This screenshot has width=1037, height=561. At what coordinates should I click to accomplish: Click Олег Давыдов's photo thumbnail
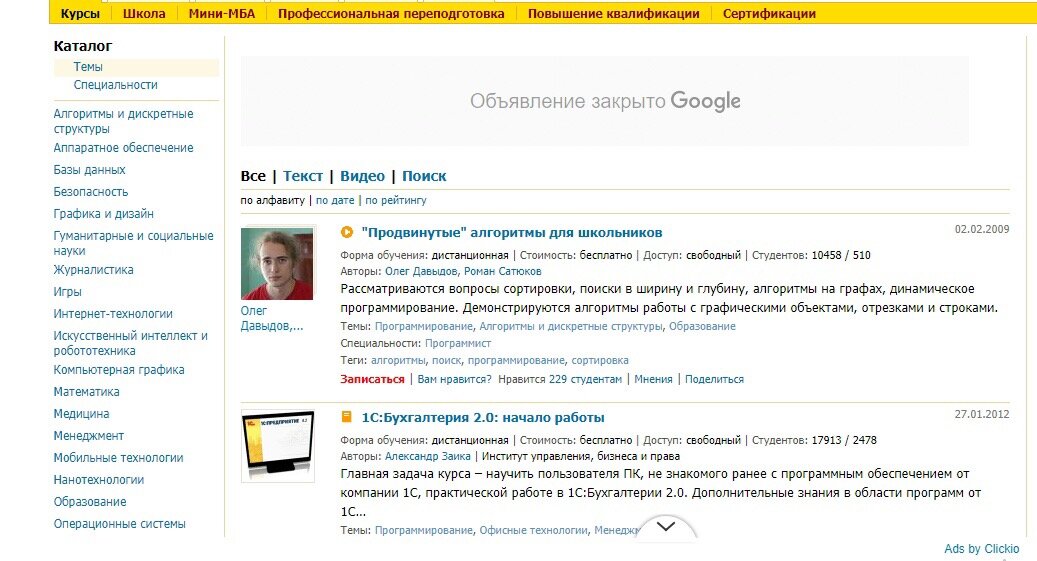coord(277,264)
